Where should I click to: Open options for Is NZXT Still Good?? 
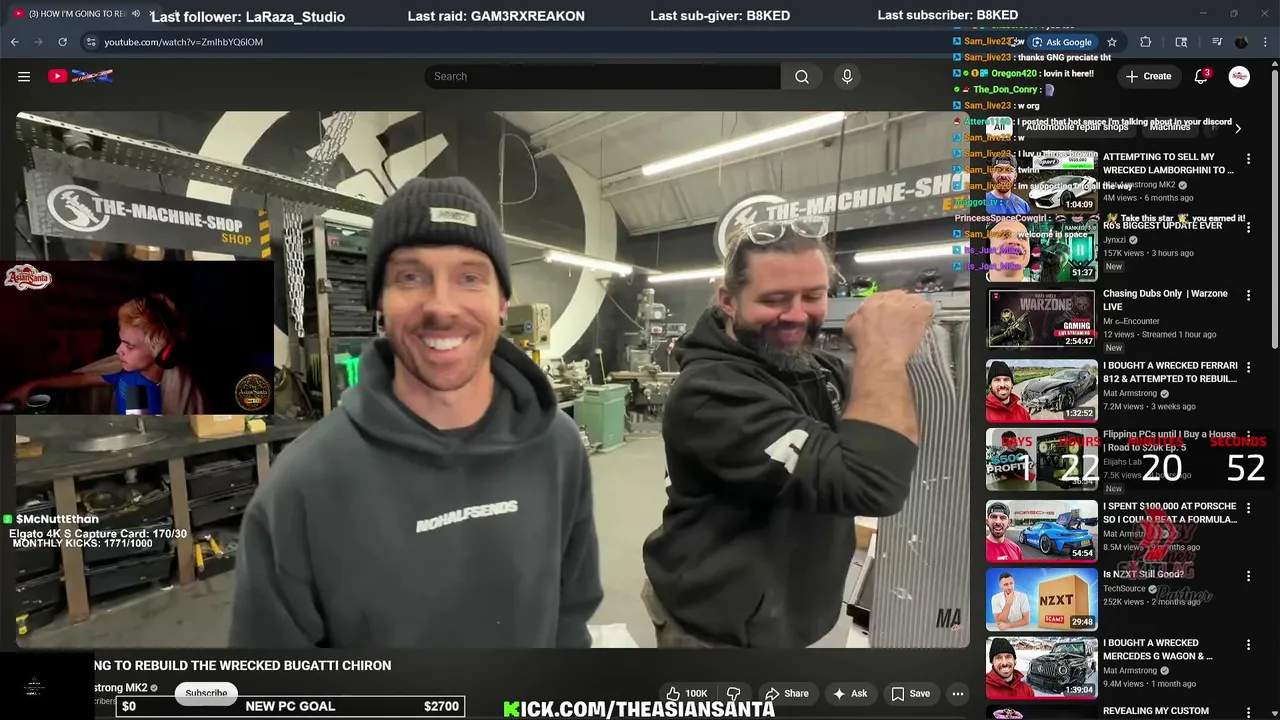pyautogui.click(x=1248, y=576)
